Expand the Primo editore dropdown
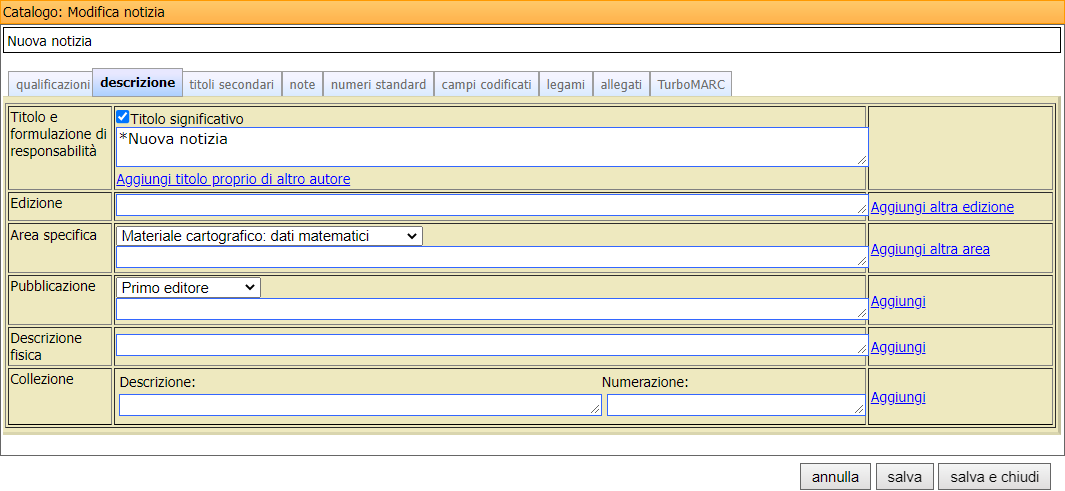Screen dimensions: 1065x491 click(187, 288)
